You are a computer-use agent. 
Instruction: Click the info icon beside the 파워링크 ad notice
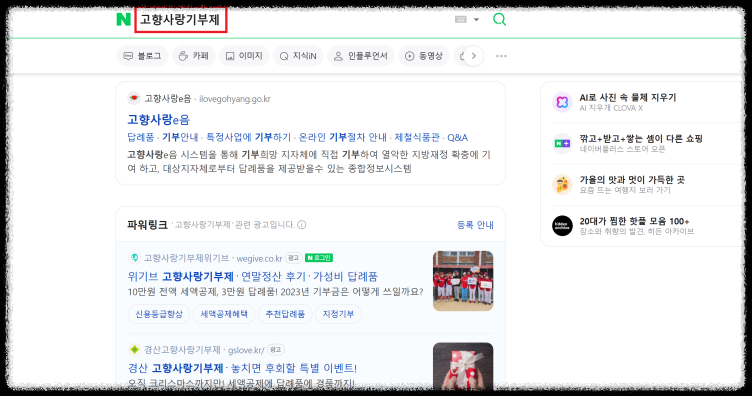[x=302, y=225]
